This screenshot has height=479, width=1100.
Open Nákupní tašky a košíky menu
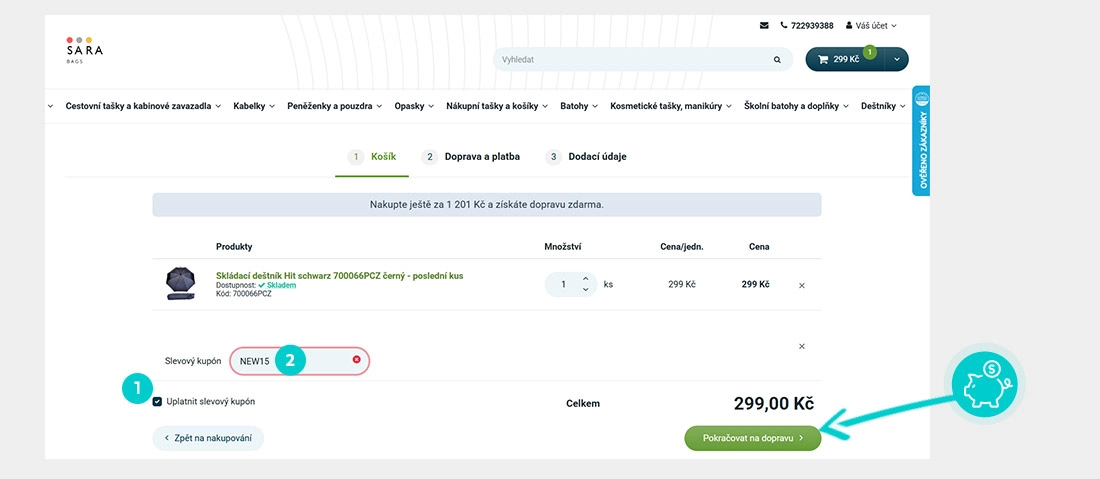[497, 107]
